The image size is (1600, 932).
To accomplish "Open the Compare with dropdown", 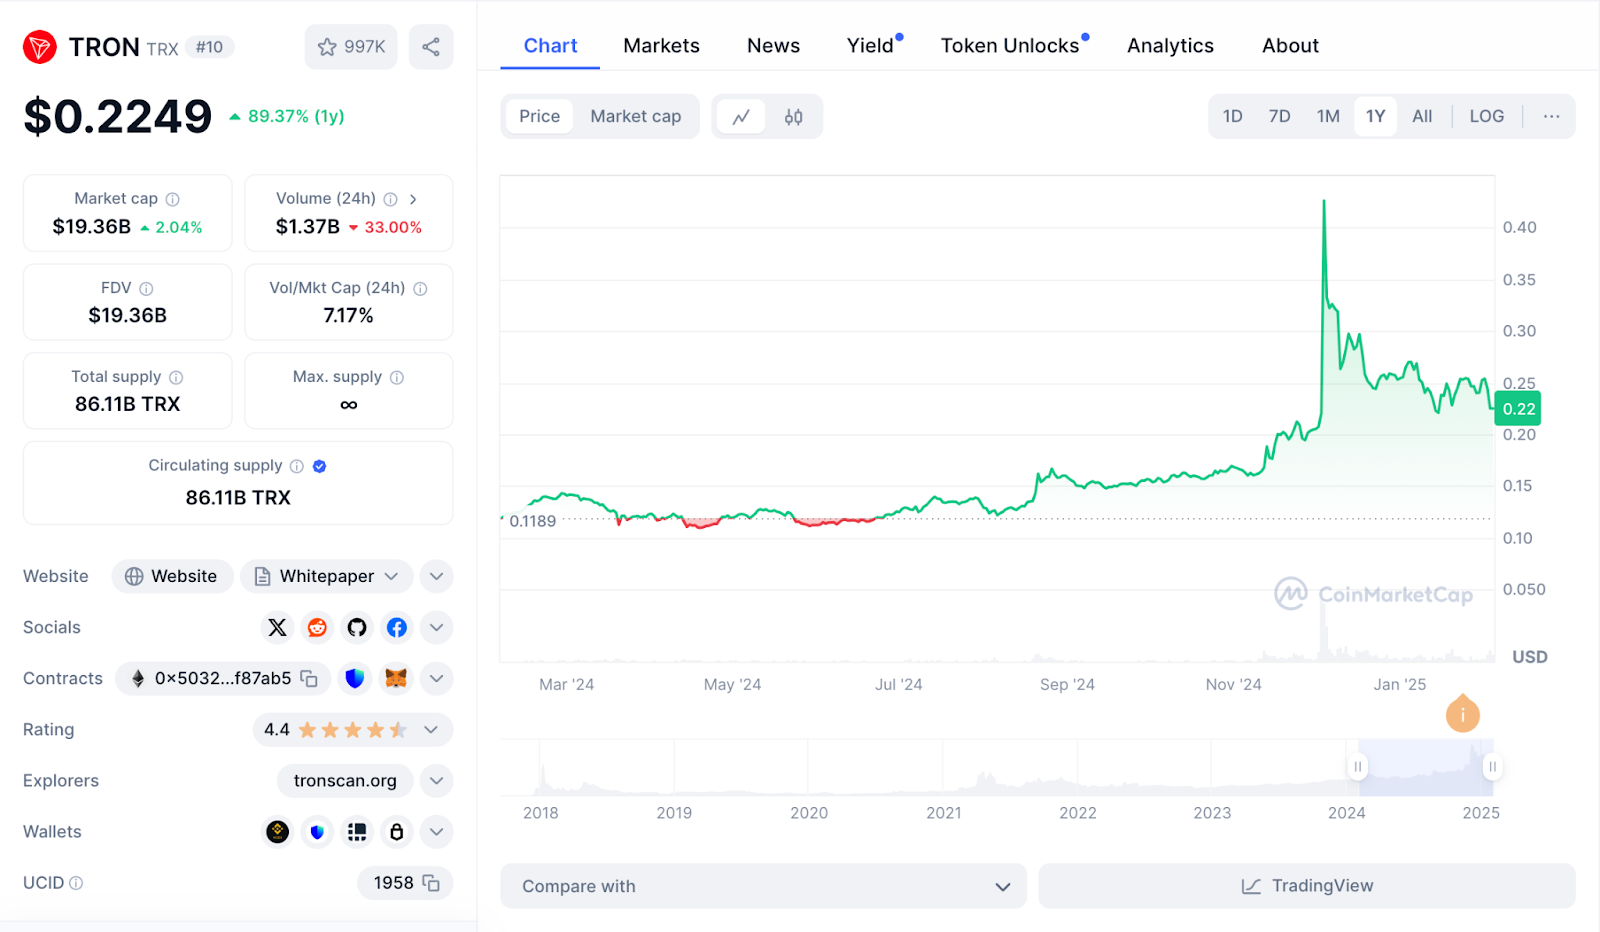I will (763, 886).
